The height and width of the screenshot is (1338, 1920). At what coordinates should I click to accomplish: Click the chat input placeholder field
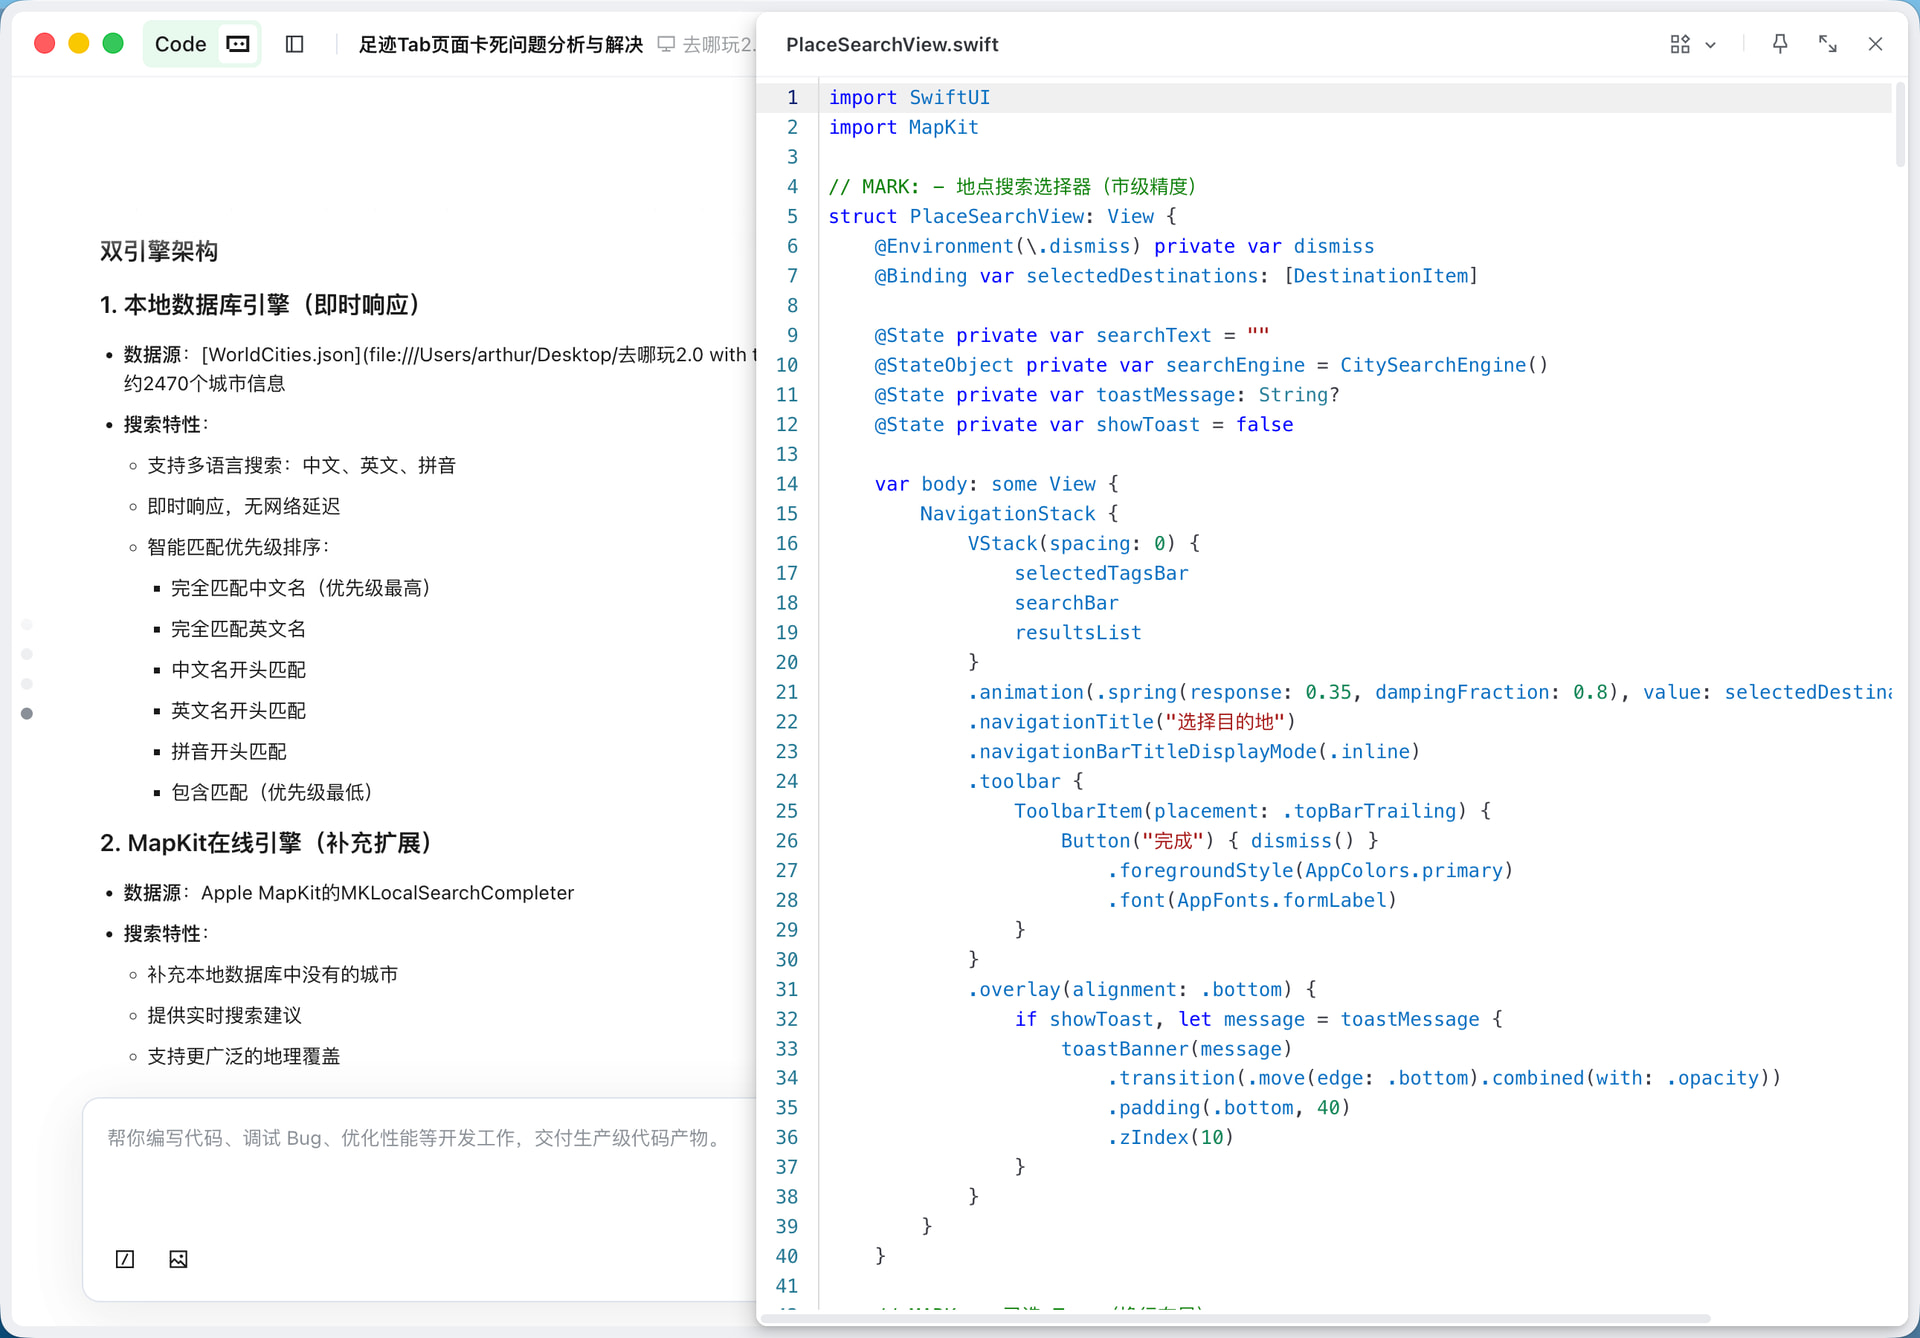pos(415,1138)
